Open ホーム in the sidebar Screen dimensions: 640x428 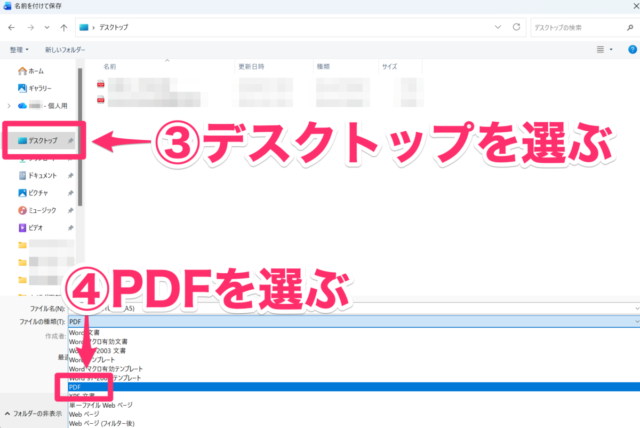[x=32, y=71]
